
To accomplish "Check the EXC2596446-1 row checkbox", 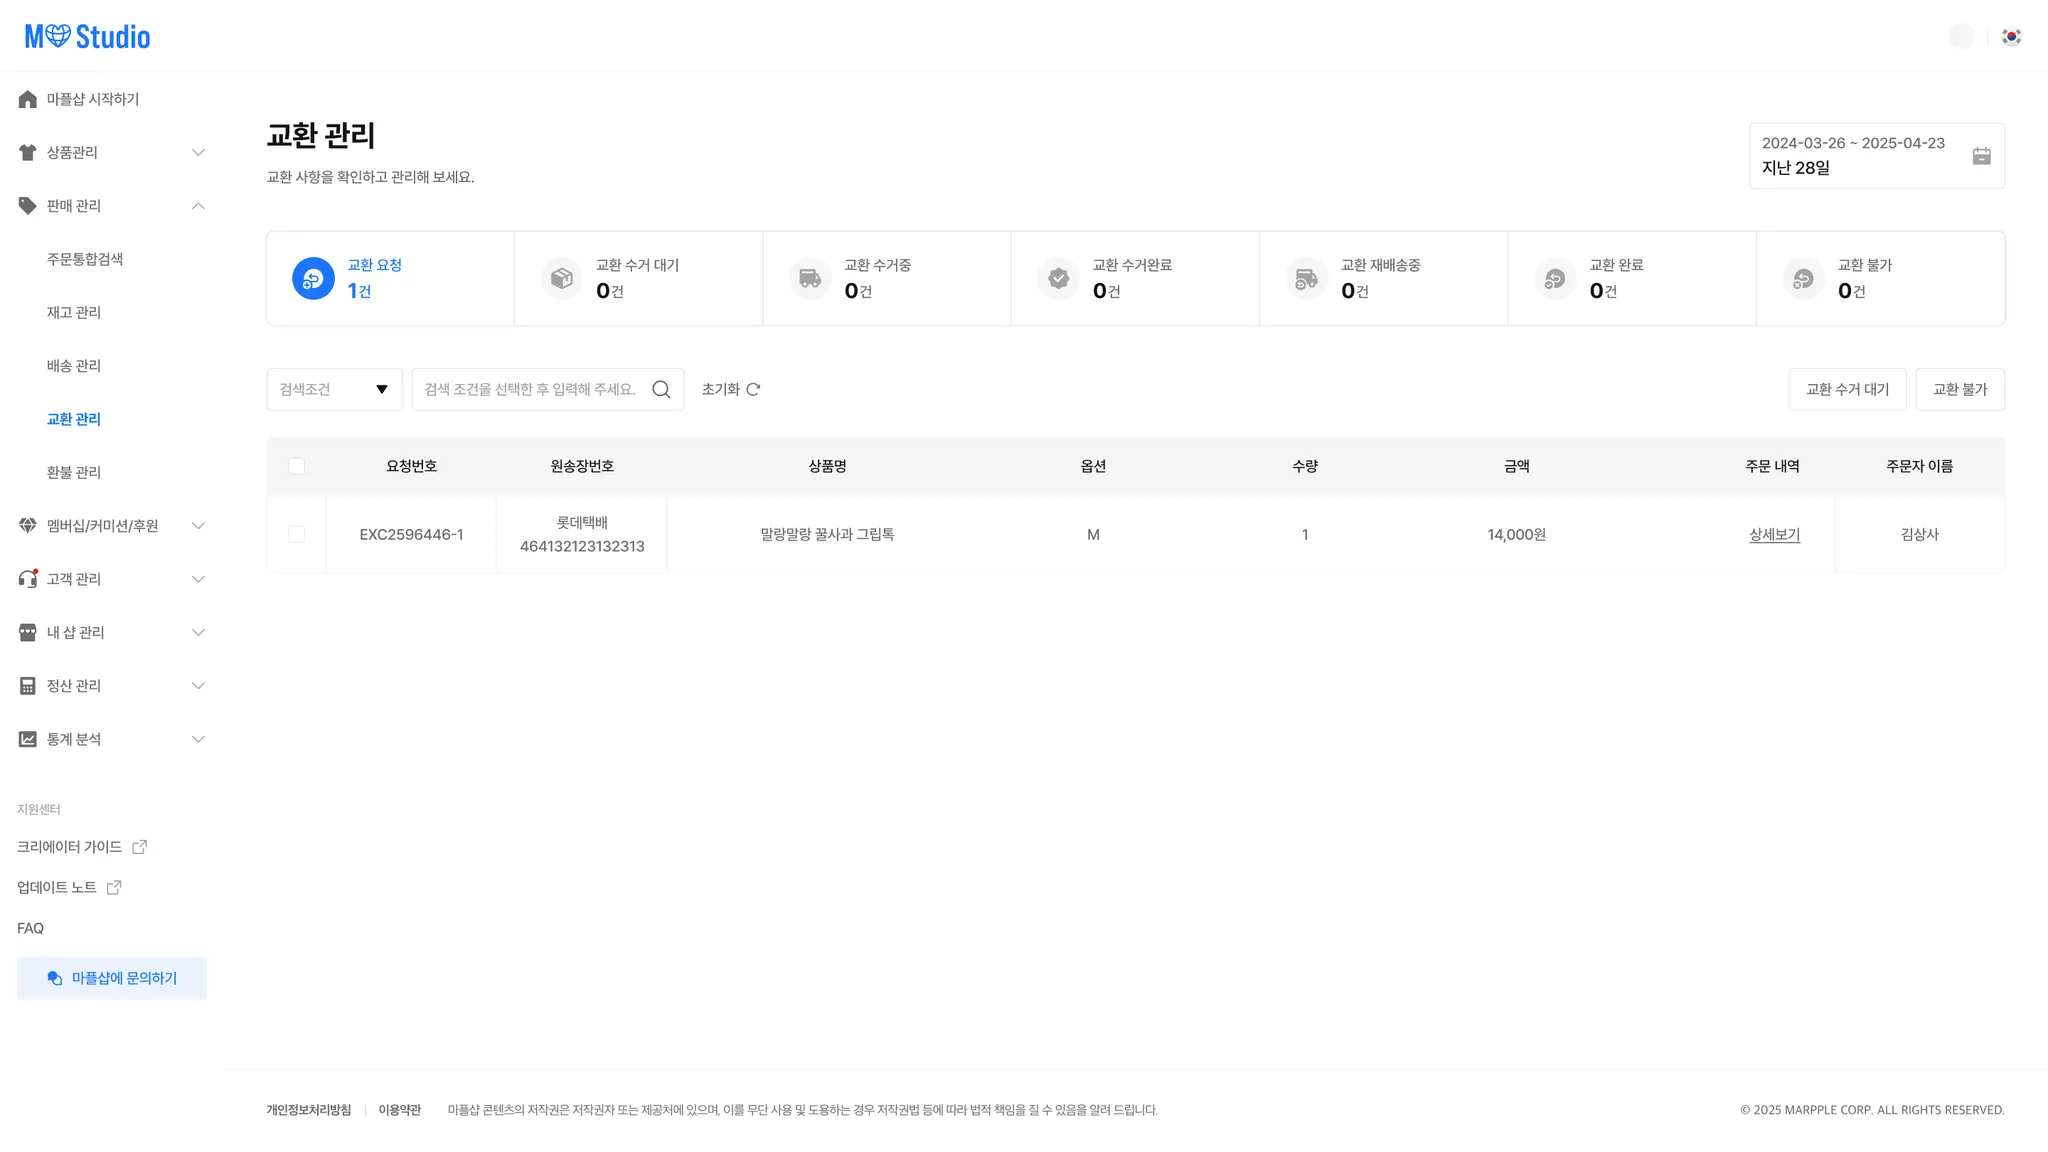I will (297, 534).
